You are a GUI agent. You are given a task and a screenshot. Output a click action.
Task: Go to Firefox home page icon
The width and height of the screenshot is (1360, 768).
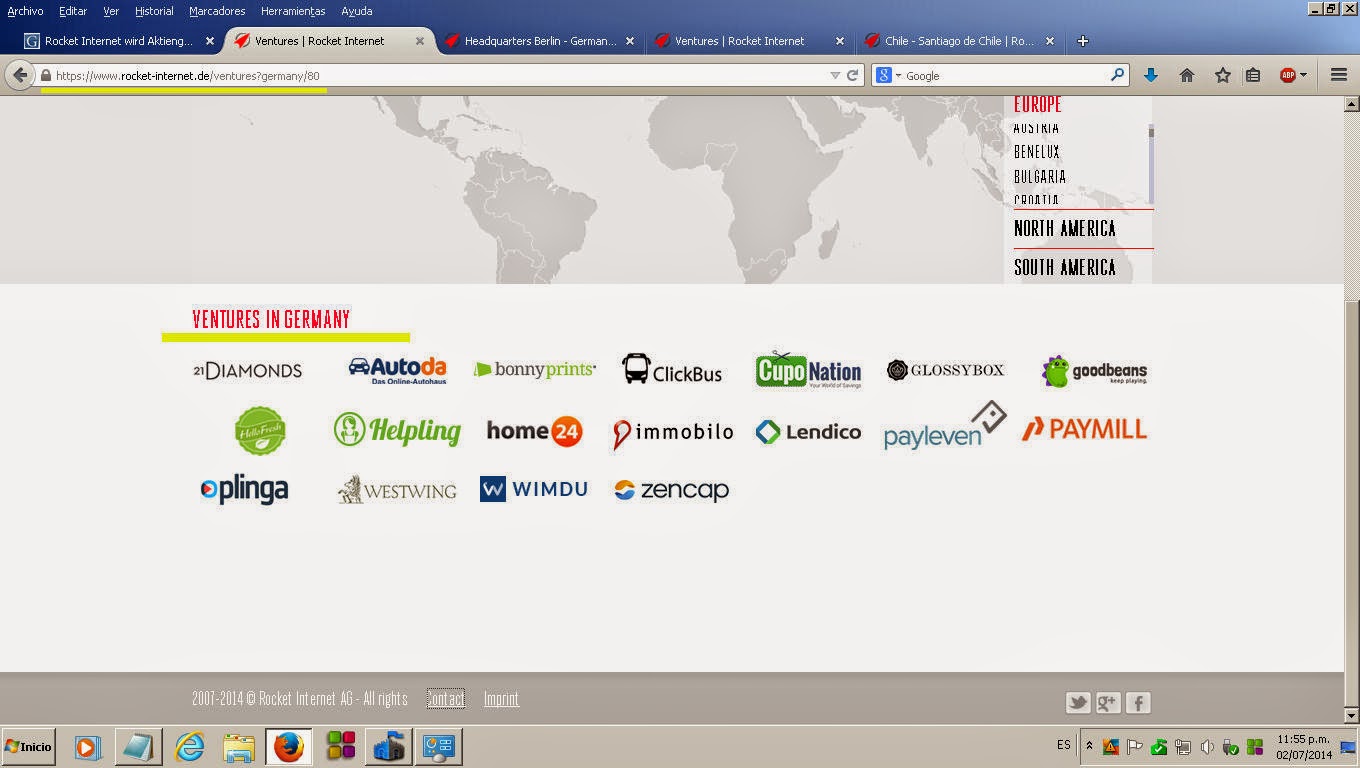pyautogui.click(x=1187, y=75)
